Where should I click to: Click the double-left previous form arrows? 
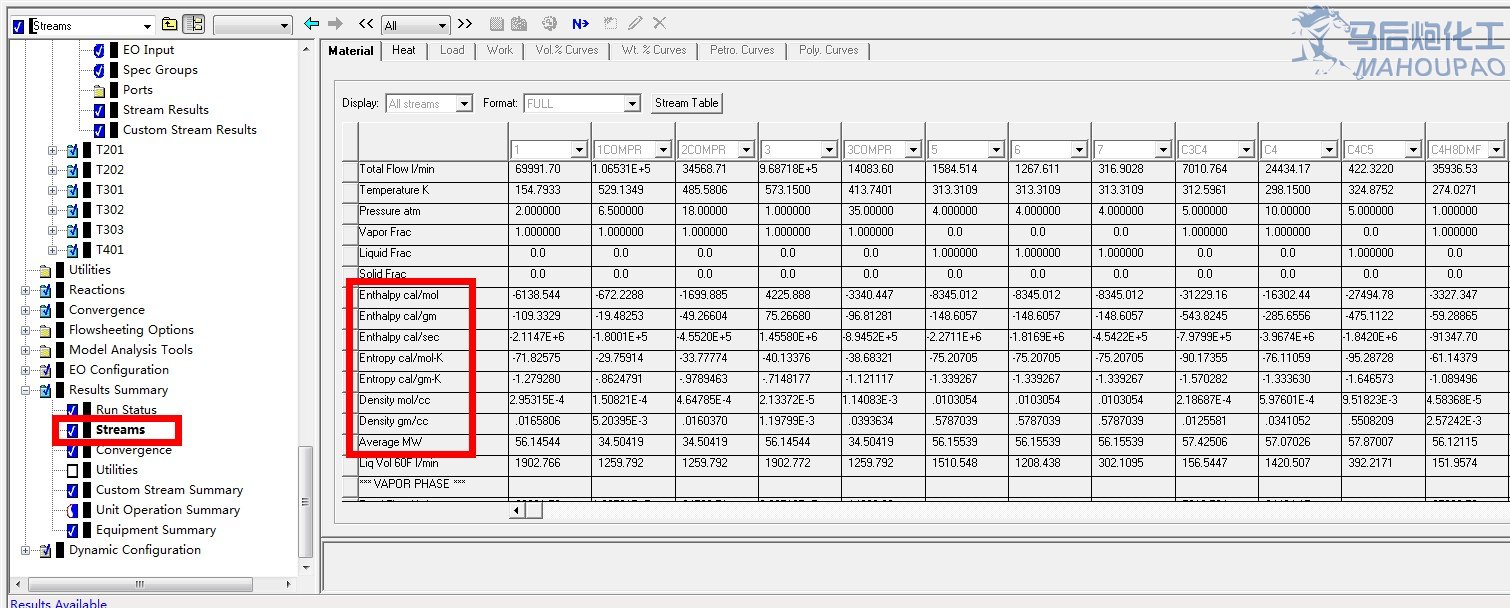pyautogui.click(x=366, y=24)
